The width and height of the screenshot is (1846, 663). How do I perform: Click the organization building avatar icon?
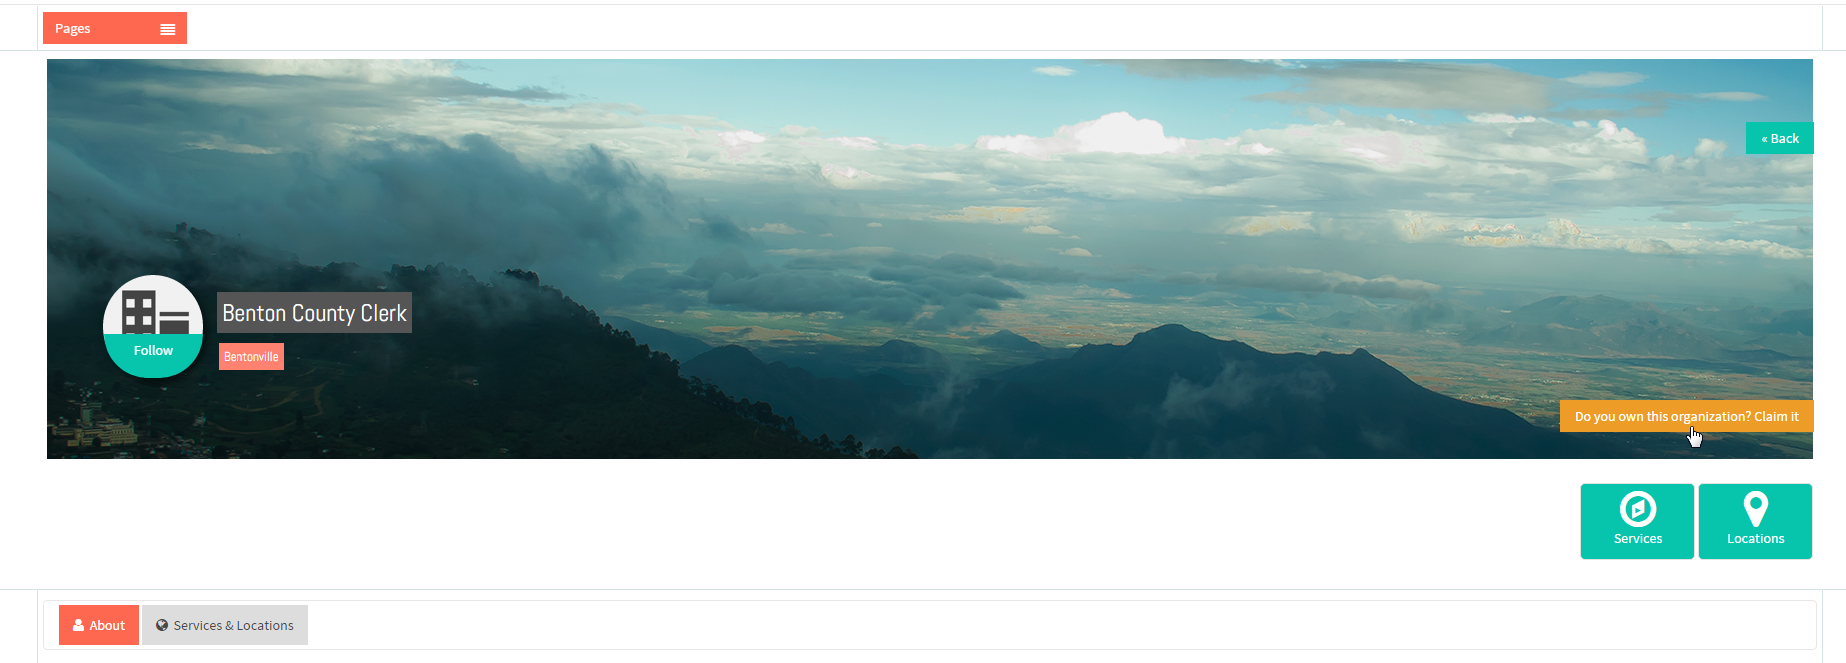(155, 311)
